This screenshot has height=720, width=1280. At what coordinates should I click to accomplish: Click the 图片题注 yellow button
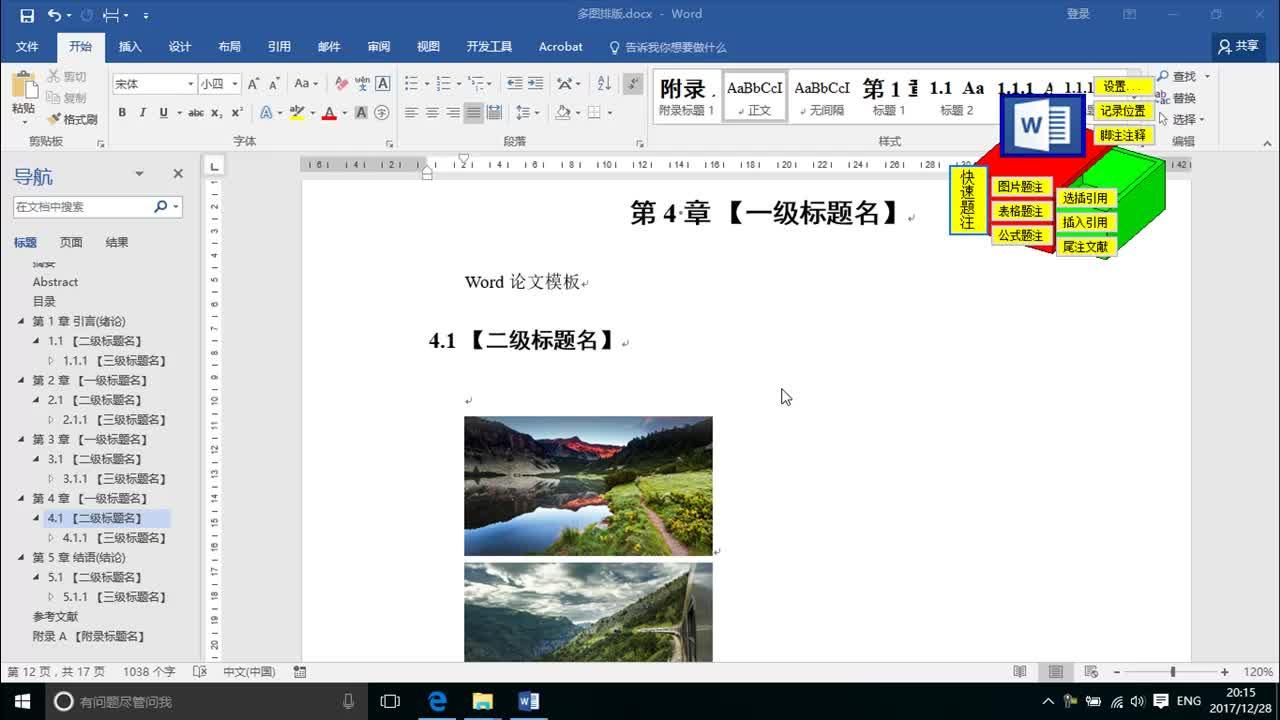click(1020, 187)
